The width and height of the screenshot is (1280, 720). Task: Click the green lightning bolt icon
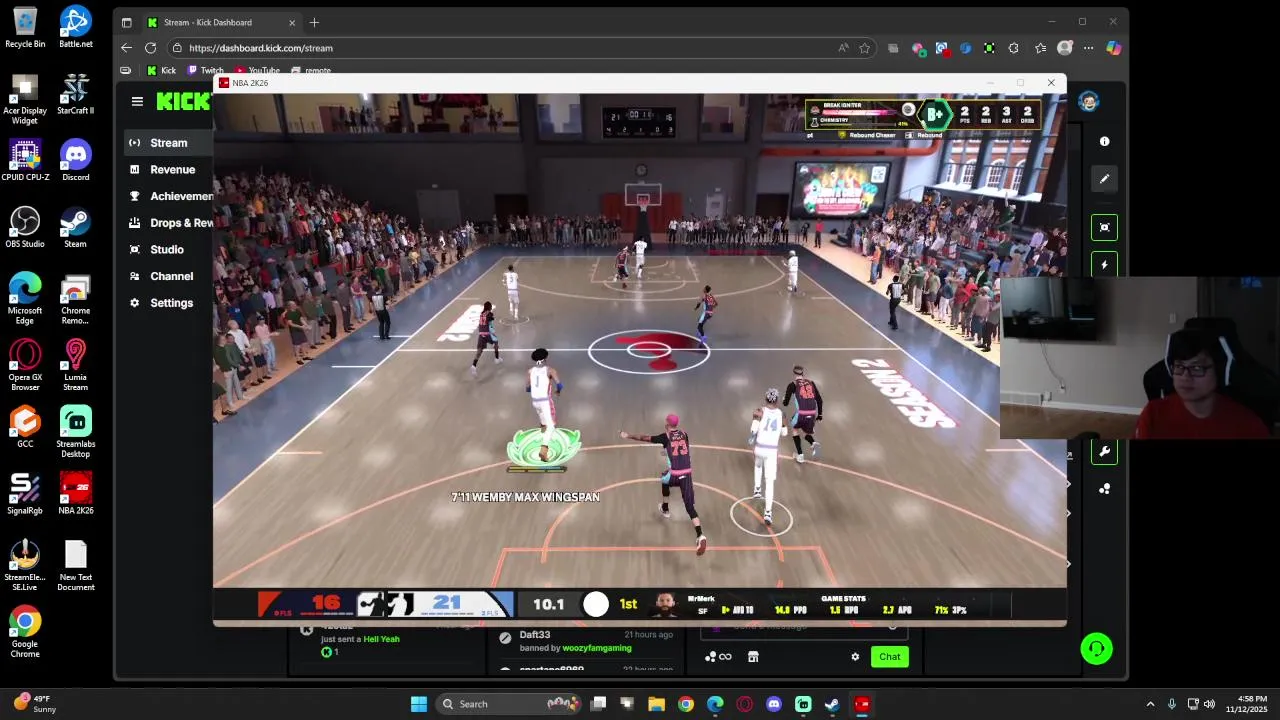pyautogui.click(x=1104, y=265)
